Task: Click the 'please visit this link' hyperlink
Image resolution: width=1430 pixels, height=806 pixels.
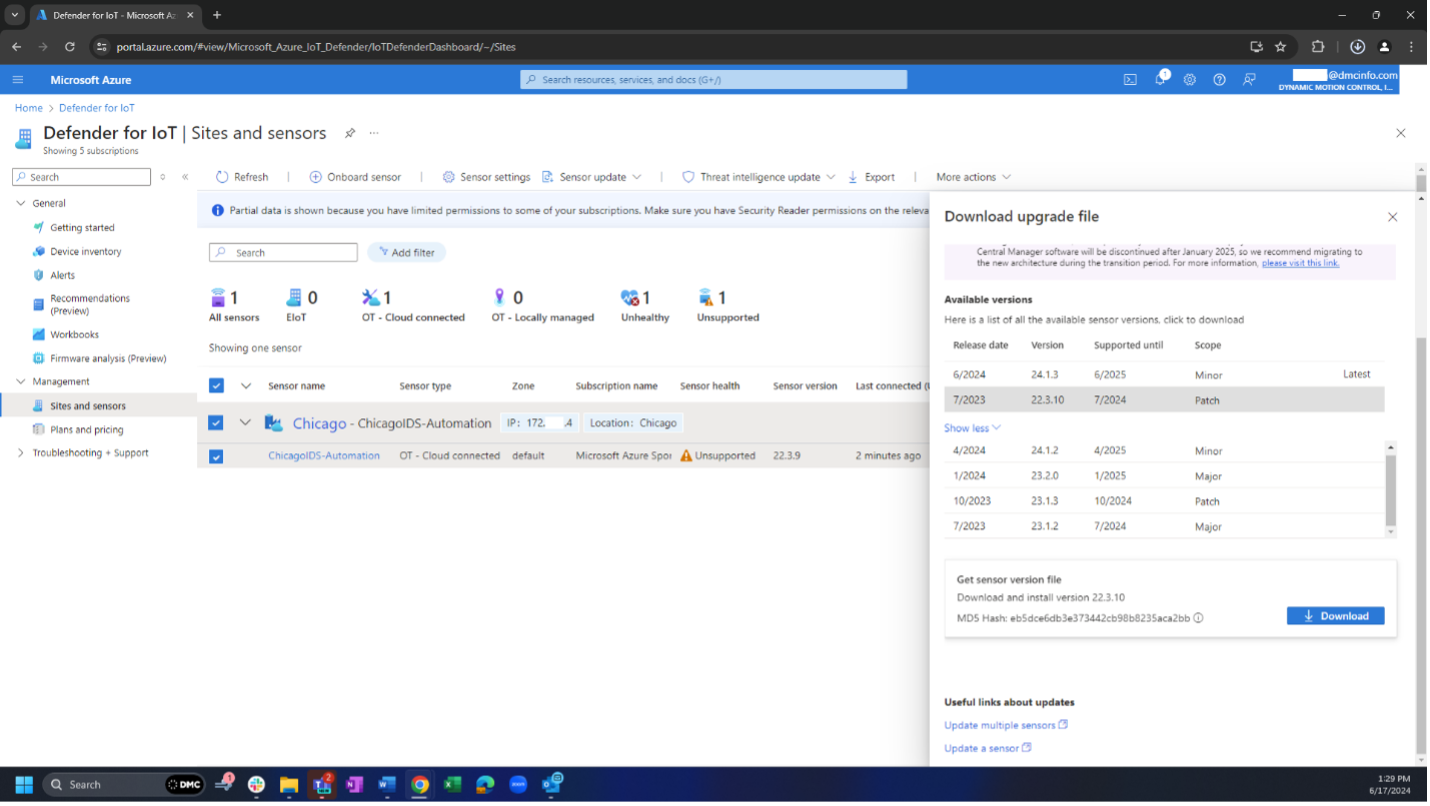Action: point(1300,263)
